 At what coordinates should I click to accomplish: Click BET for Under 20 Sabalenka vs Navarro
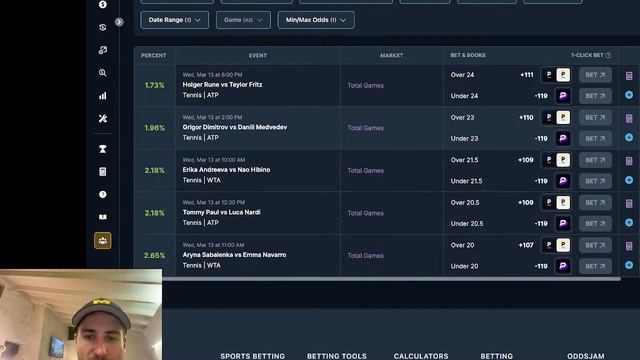coord(595,266)
